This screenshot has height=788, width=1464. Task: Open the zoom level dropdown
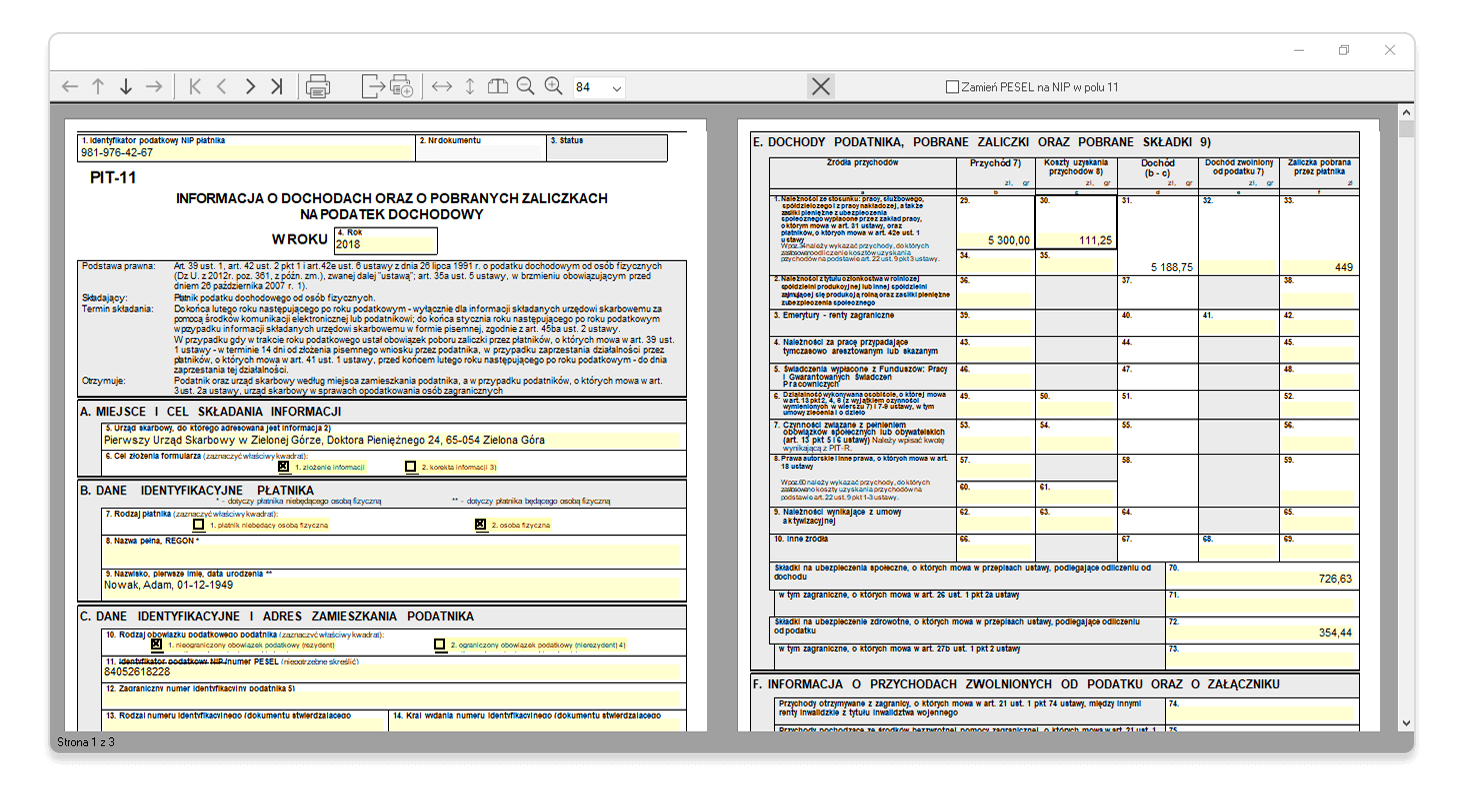pyautogui.click(x=616, y=88)
